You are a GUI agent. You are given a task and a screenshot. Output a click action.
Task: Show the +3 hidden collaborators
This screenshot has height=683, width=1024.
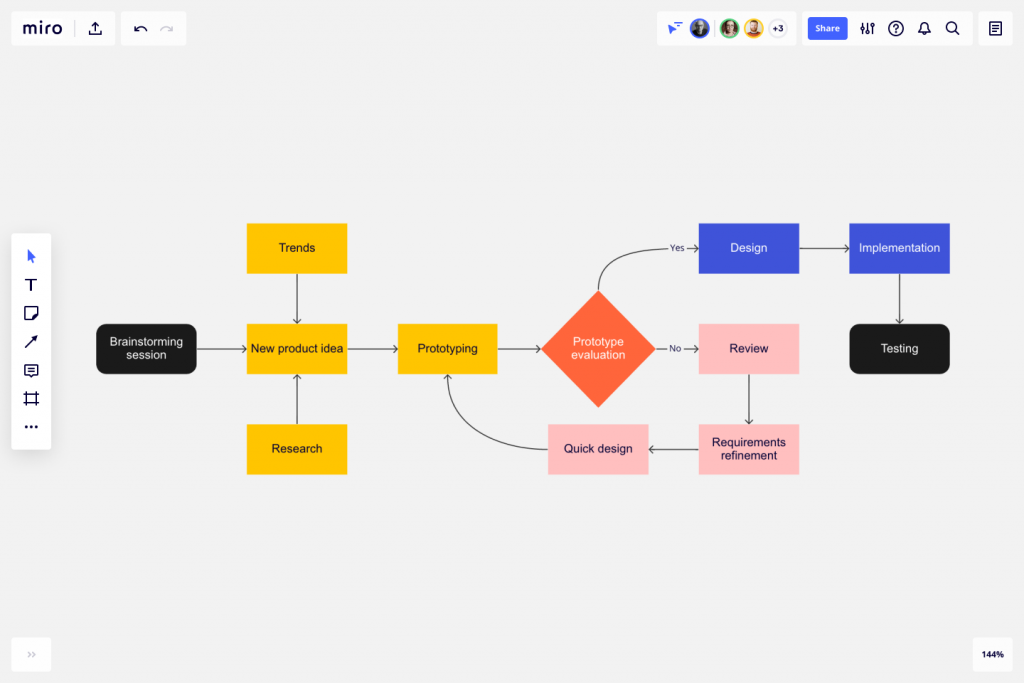[x=777, y=28]
